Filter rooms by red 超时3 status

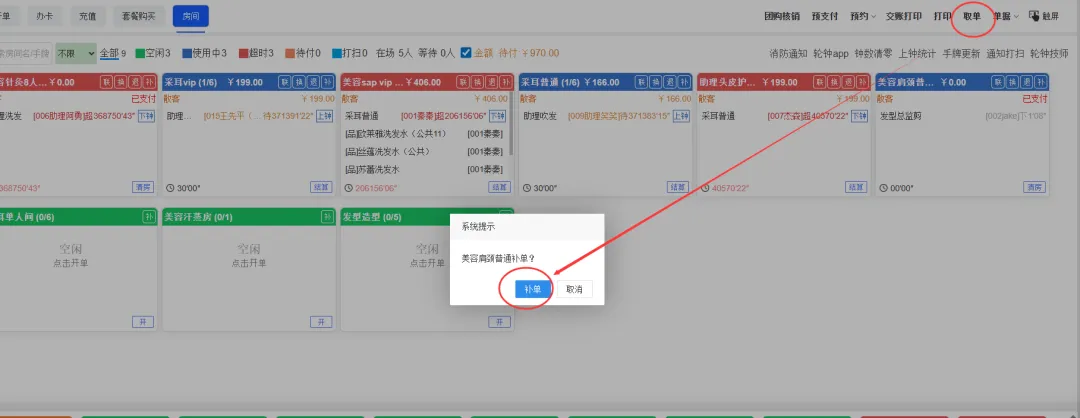[256, 53]
